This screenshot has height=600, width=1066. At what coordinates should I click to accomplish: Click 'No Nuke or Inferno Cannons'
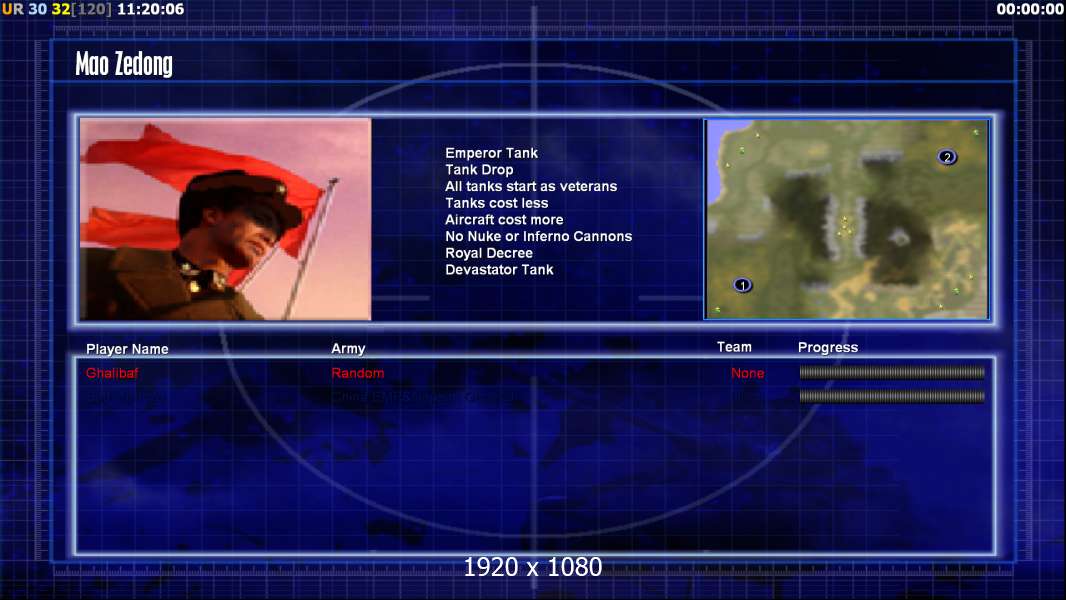pyautogui.click(x=538, y=236)
